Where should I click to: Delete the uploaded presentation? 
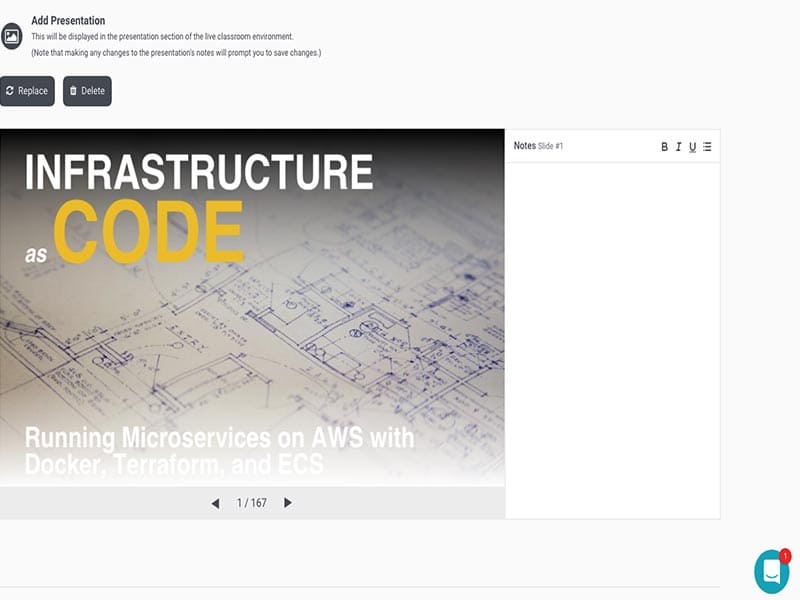tap(87, 91)
